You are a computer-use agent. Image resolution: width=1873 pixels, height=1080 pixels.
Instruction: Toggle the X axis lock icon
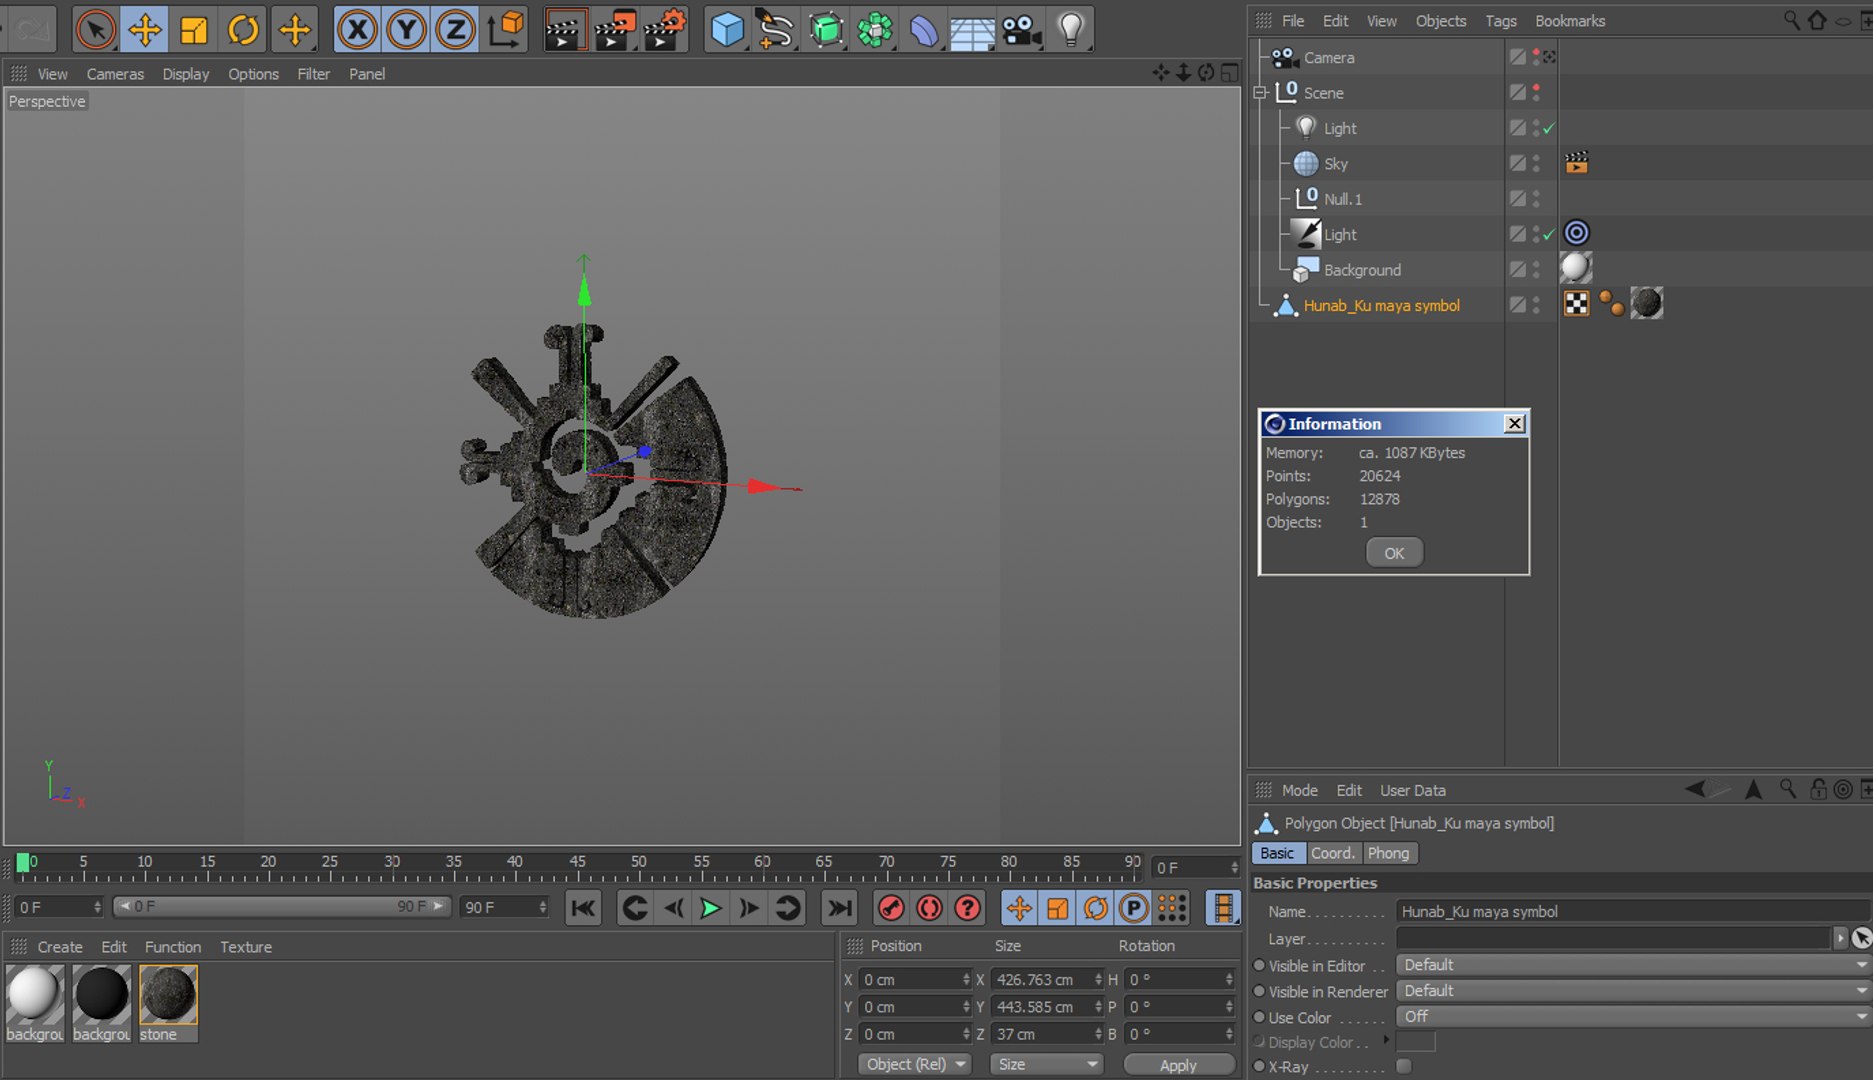coord(357,30)
